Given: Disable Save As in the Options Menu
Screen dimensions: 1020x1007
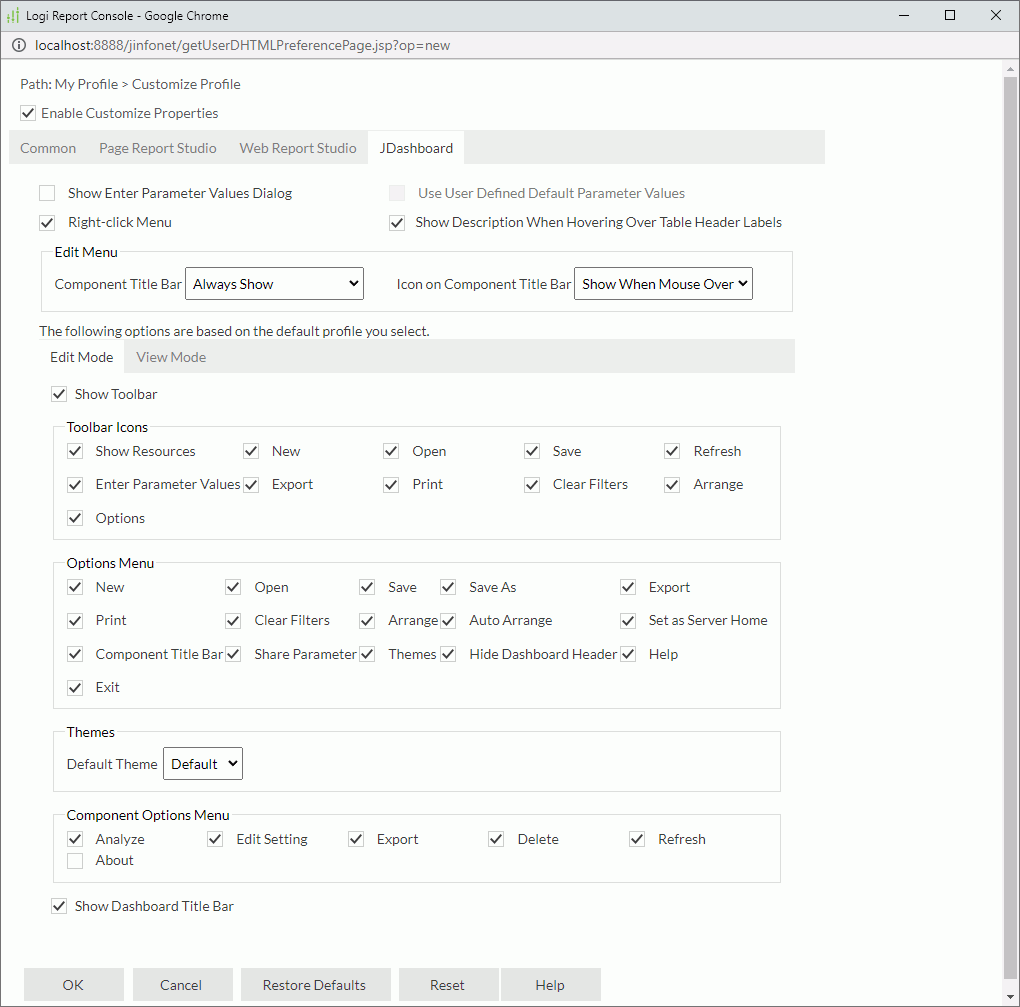Looking at the screenshot, I should [447, 587].
